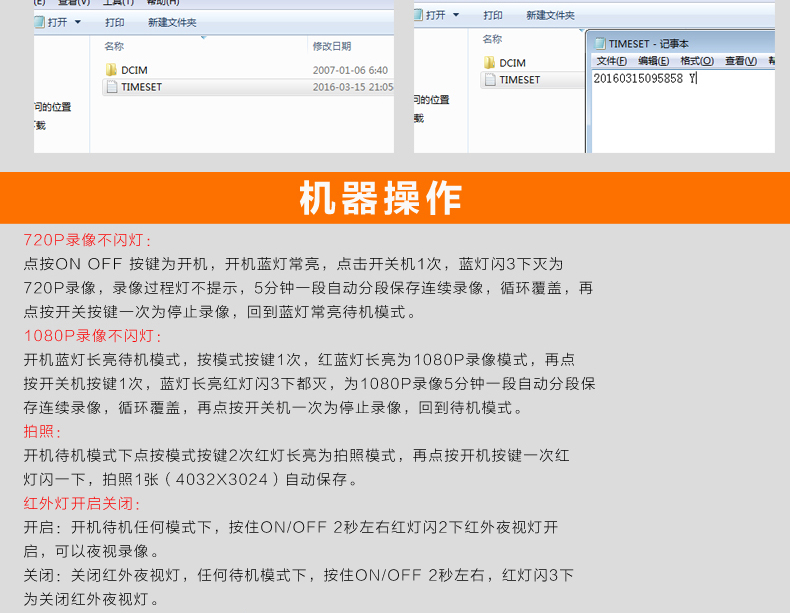
Task: Select the TIMESET file icon in left Explorer window
Action: click(112, 87)
